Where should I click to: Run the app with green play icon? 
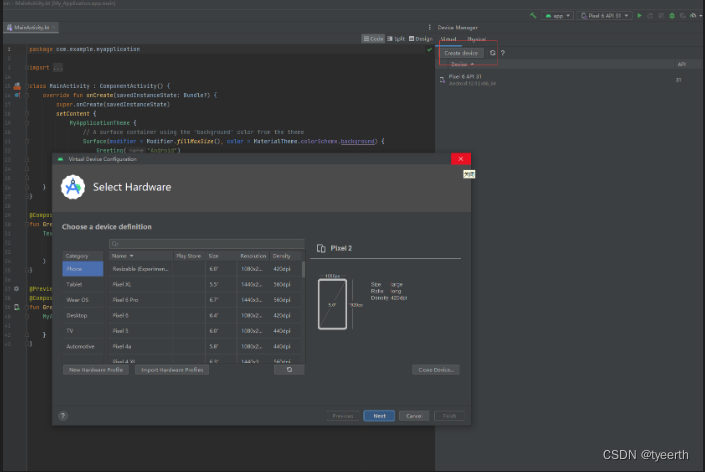(x=639, y=16)
